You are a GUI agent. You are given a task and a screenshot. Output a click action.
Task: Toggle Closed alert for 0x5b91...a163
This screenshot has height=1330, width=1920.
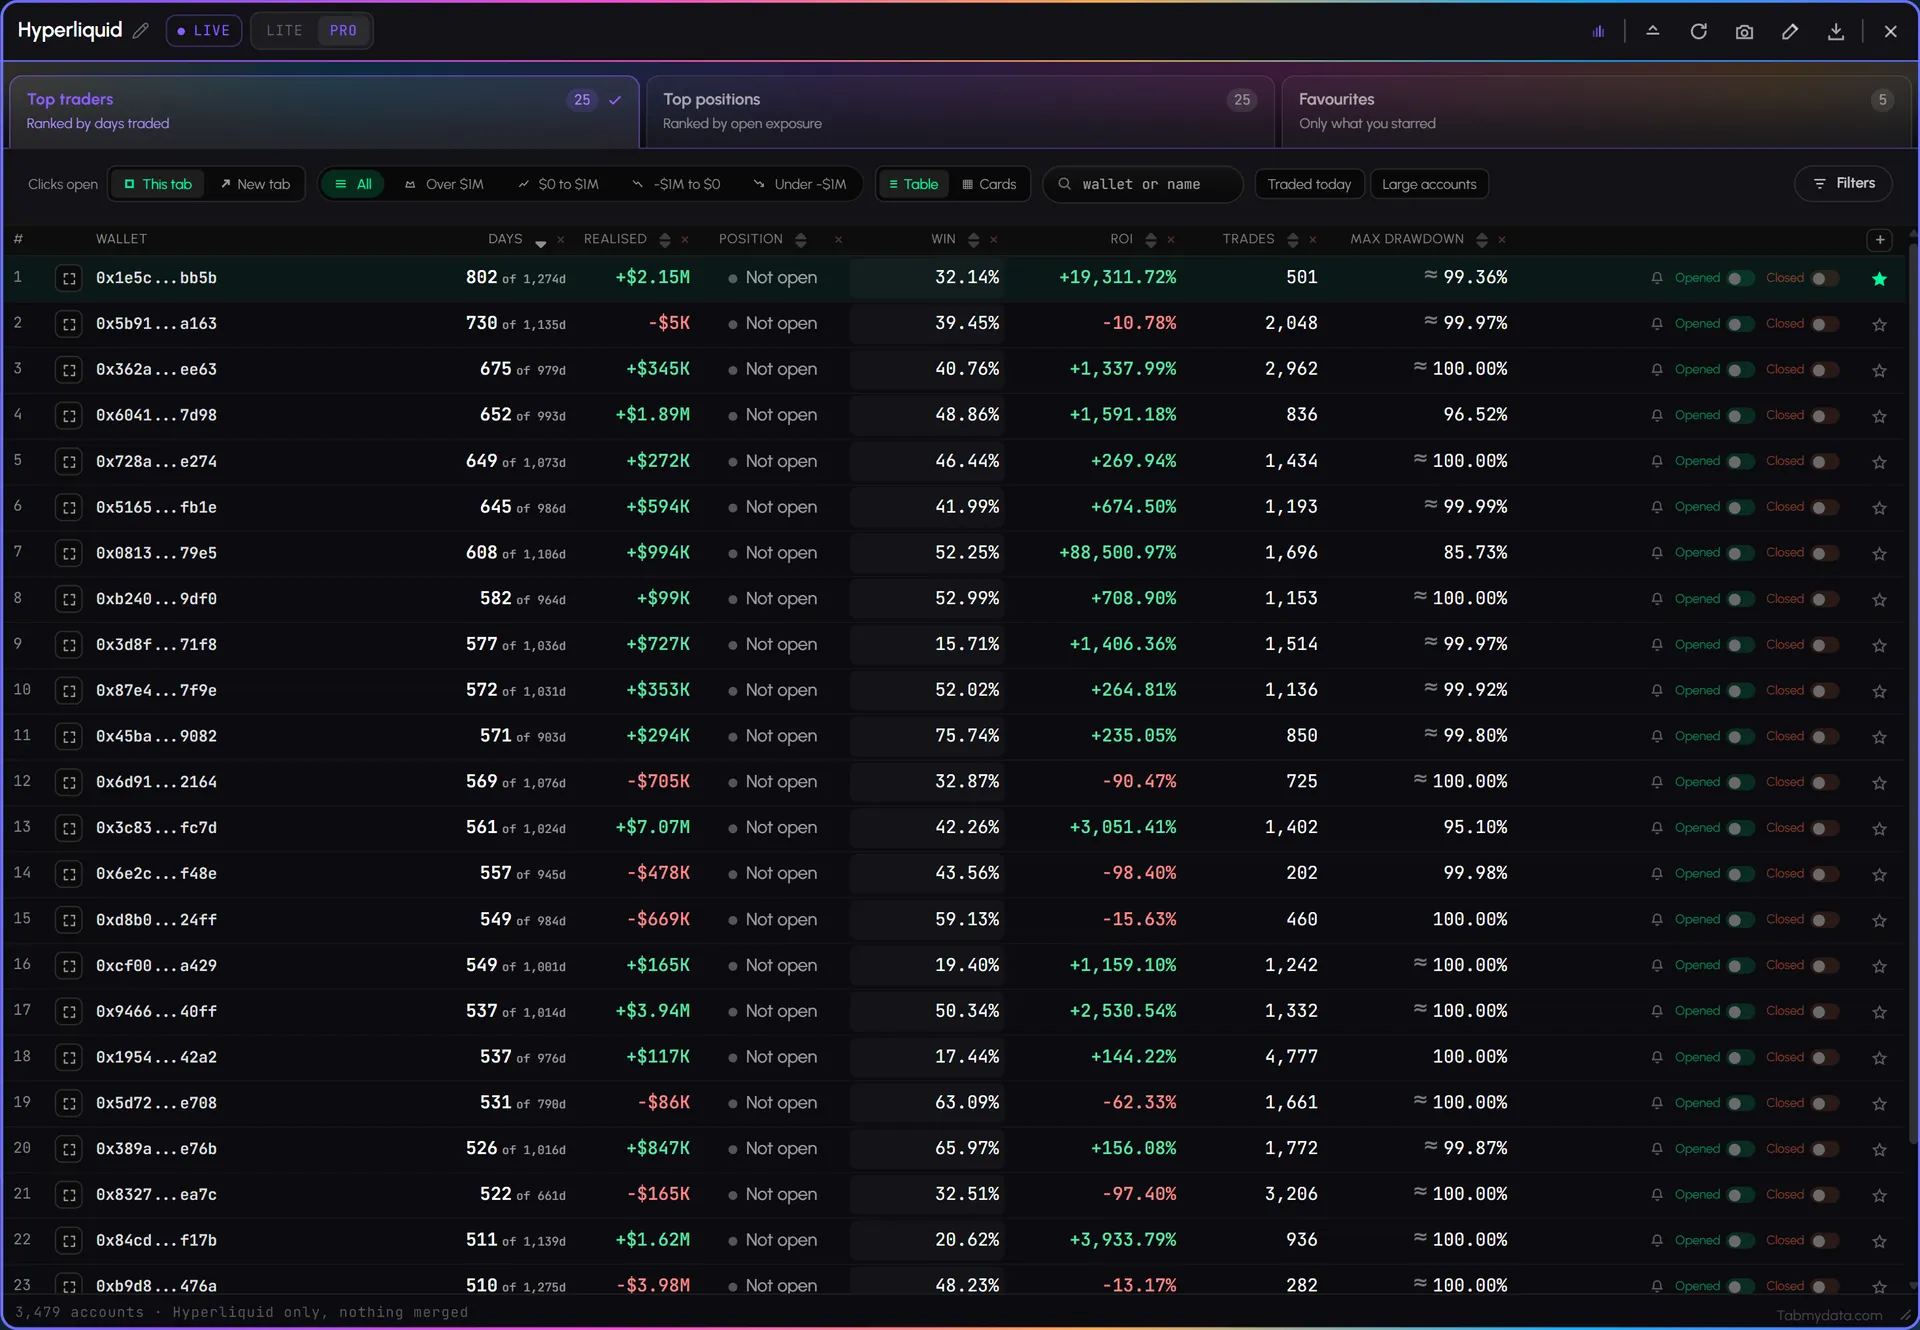[1825, 324]
